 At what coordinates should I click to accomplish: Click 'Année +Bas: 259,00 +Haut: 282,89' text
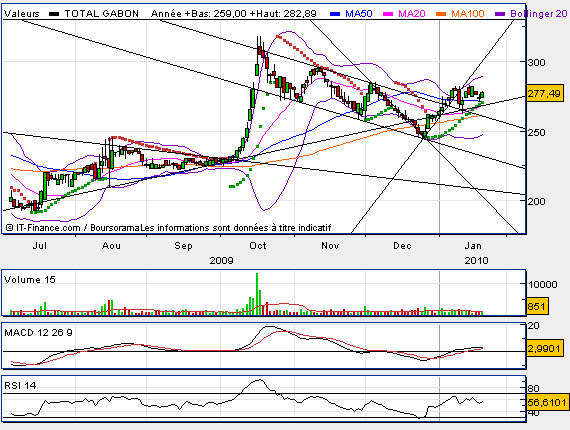pos(234,14)
